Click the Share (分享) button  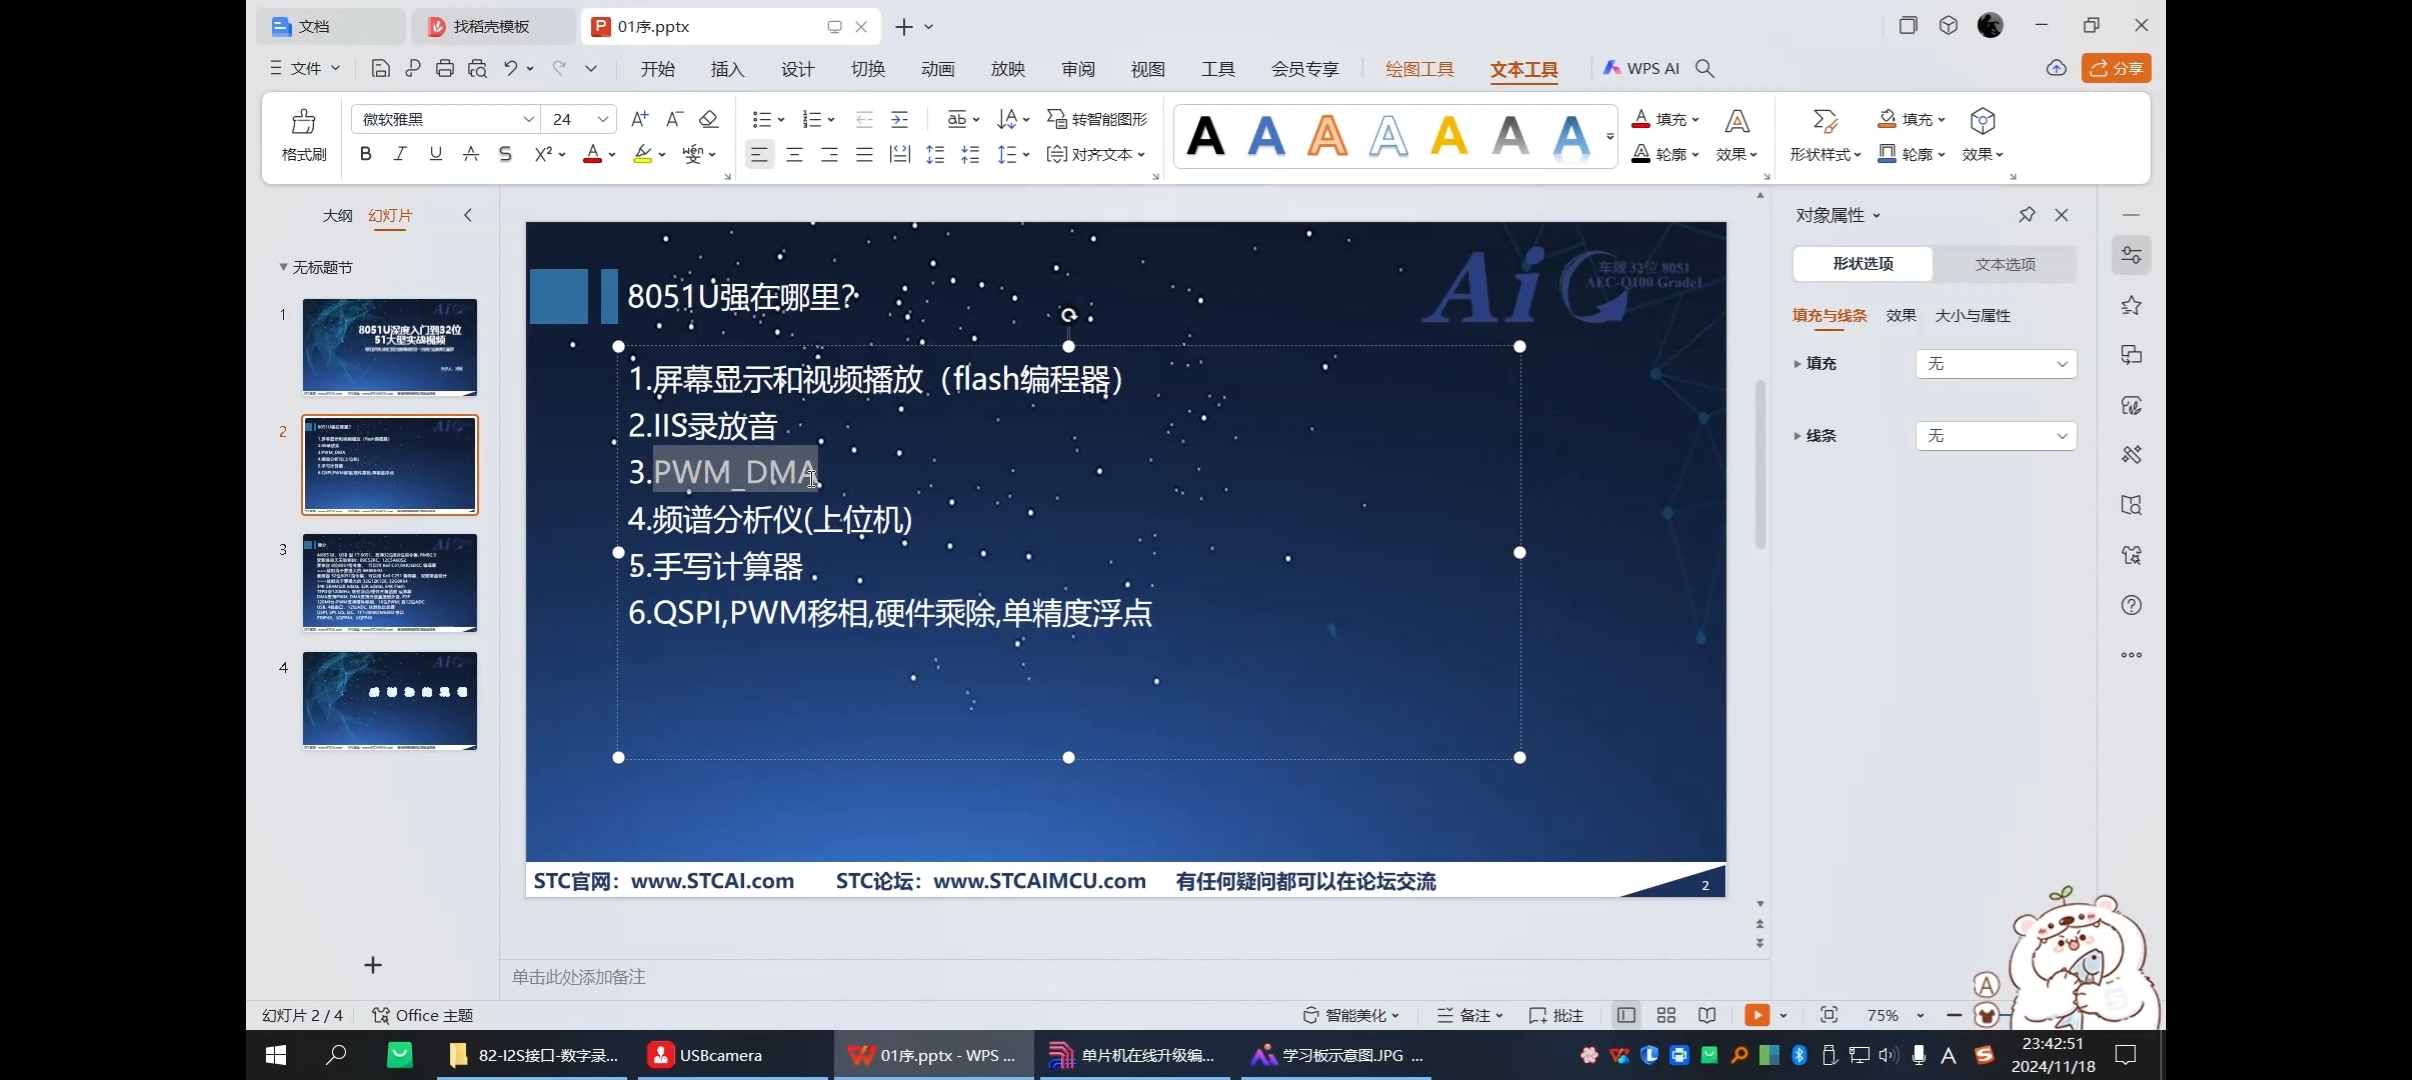tap(2116, 68)
